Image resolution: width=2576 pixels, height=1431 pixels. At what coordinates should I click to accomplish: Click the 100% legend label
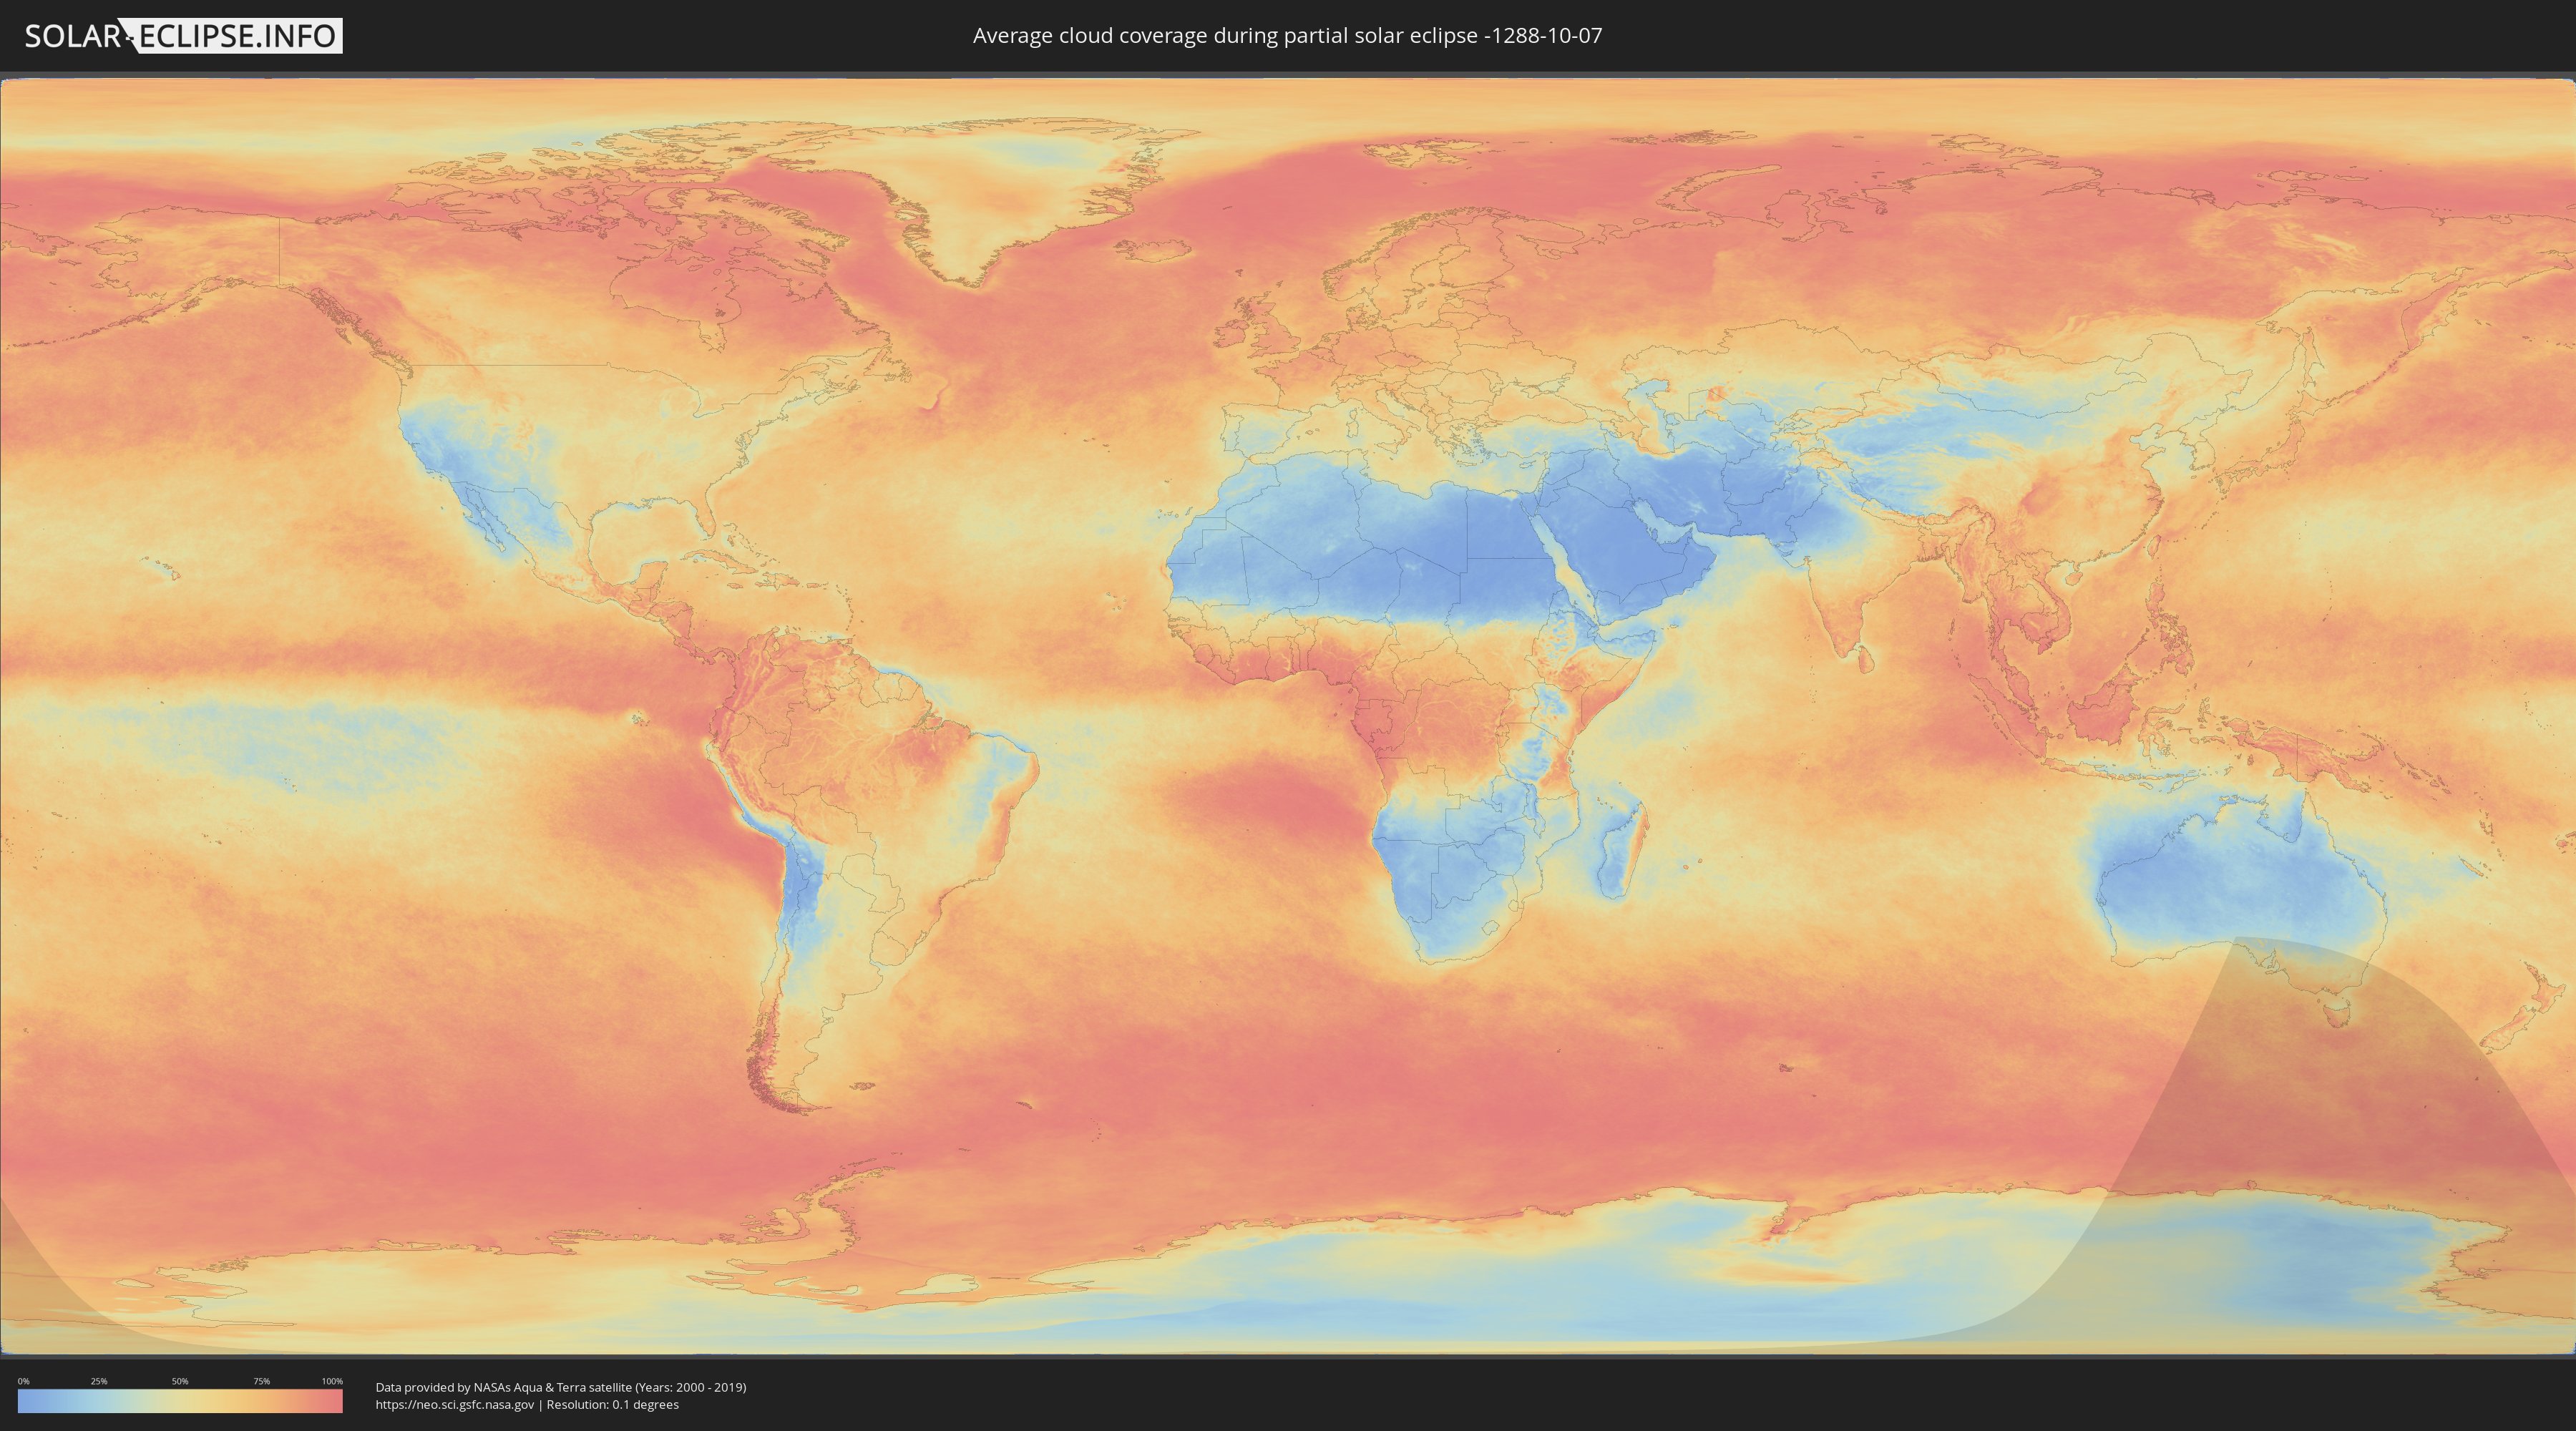click(x=332, y=1381)
